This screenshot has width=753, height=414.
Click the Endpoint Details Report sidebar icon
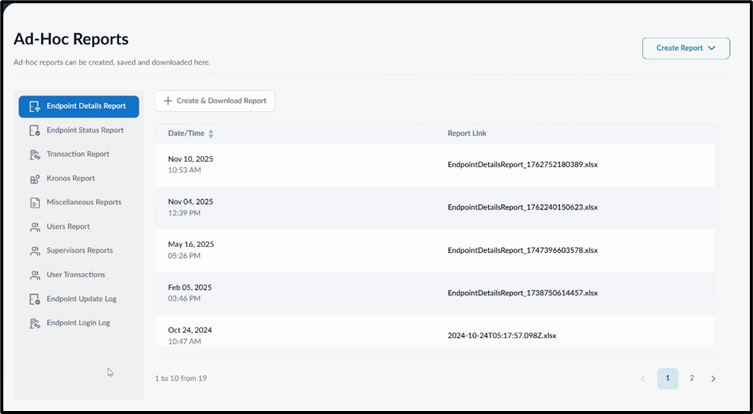pos(35,107)
